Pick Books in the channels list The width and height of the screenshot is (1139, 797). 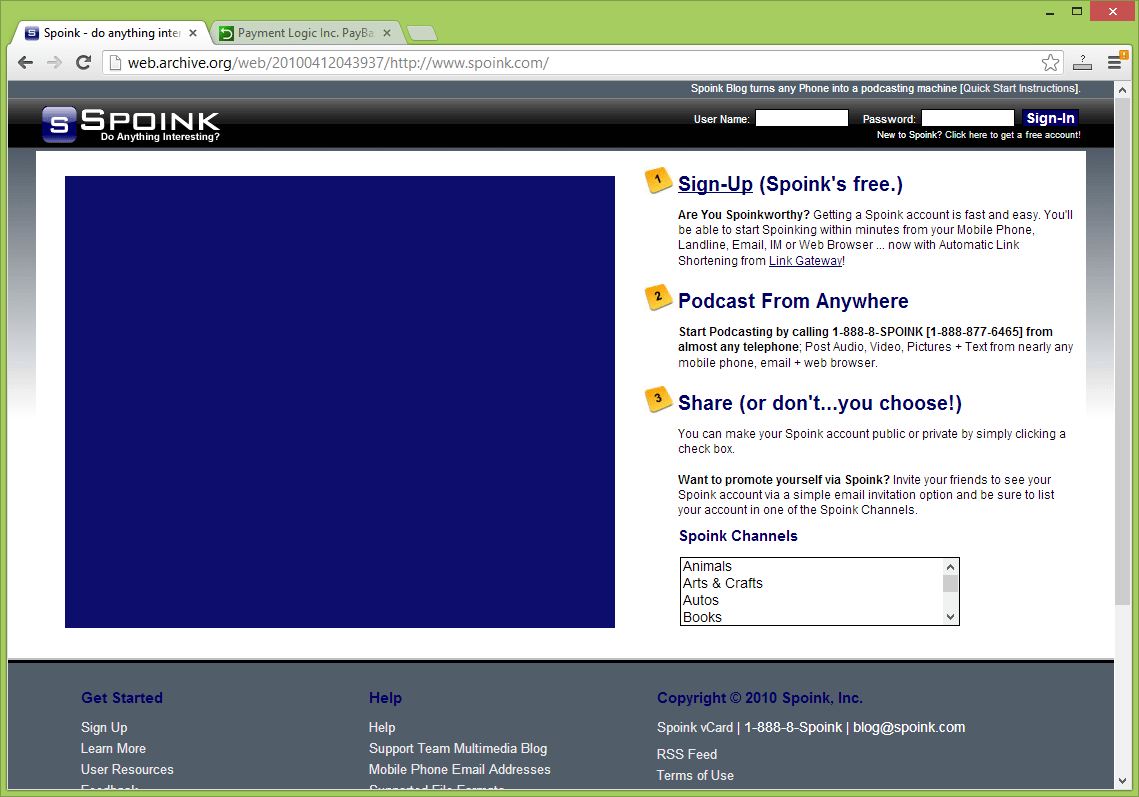811,617
